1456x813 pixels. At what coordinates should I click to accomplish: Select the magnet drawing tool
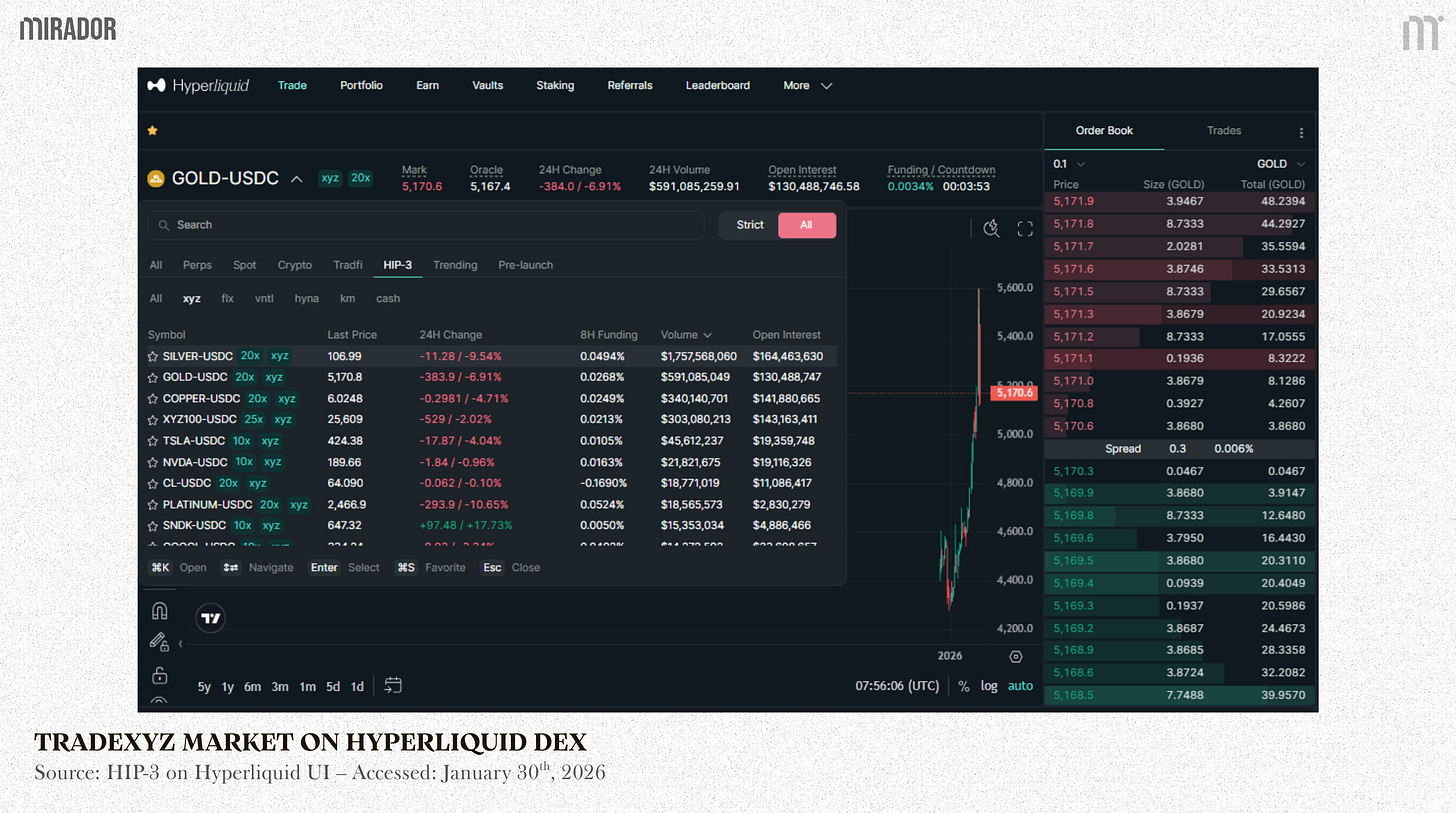[x=159, y=611]
